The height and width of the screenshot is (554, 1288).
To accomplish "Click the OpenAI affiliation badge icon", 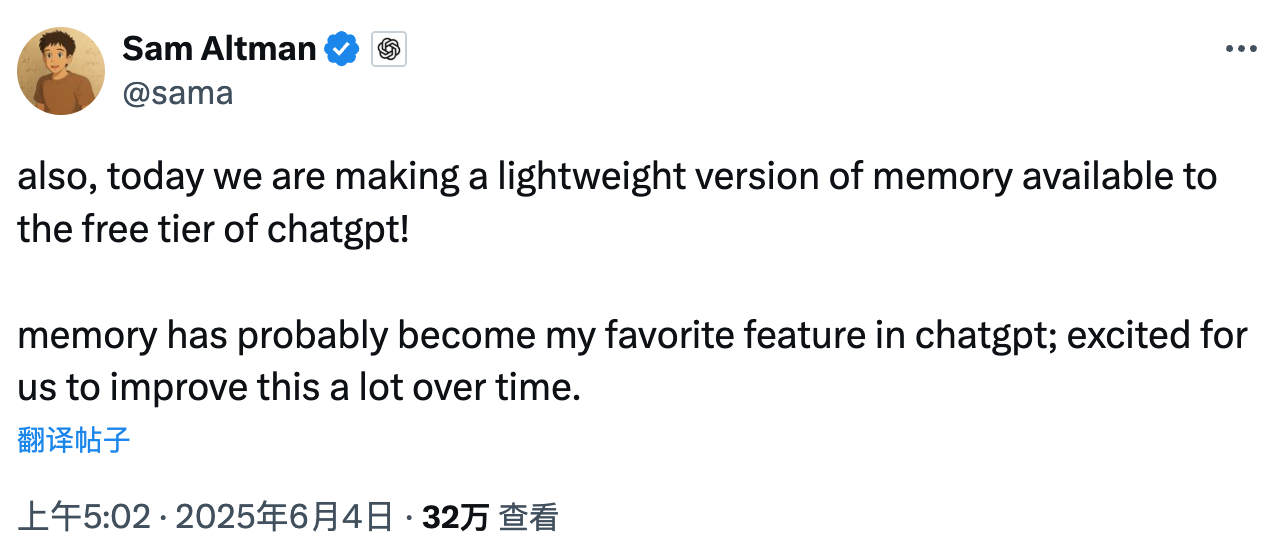I will 389,49.
